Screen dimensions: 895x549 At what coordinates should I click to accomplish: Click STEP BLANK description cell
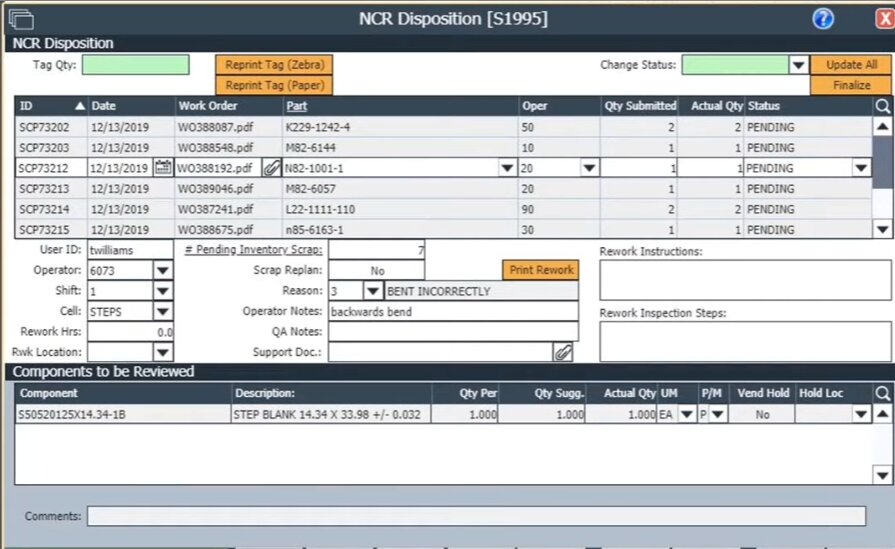[331, 414]
